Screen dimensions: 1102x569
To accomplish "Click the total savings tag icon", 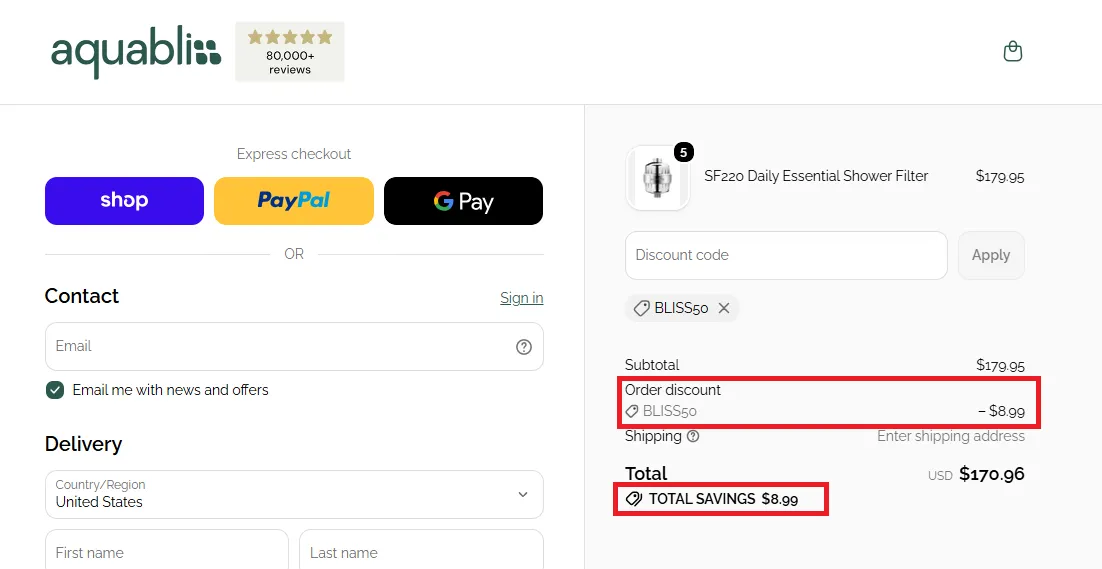I will [x=634, y=499].
